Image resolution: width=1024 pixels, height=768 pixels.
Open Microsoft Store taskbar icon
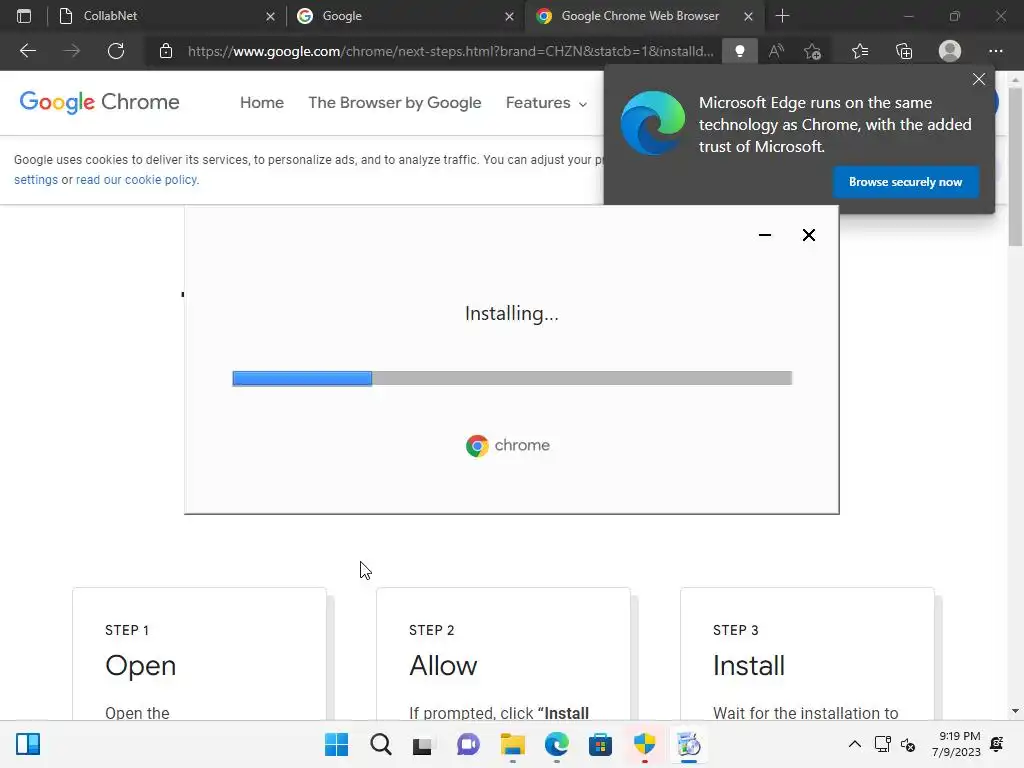point(600,744)
